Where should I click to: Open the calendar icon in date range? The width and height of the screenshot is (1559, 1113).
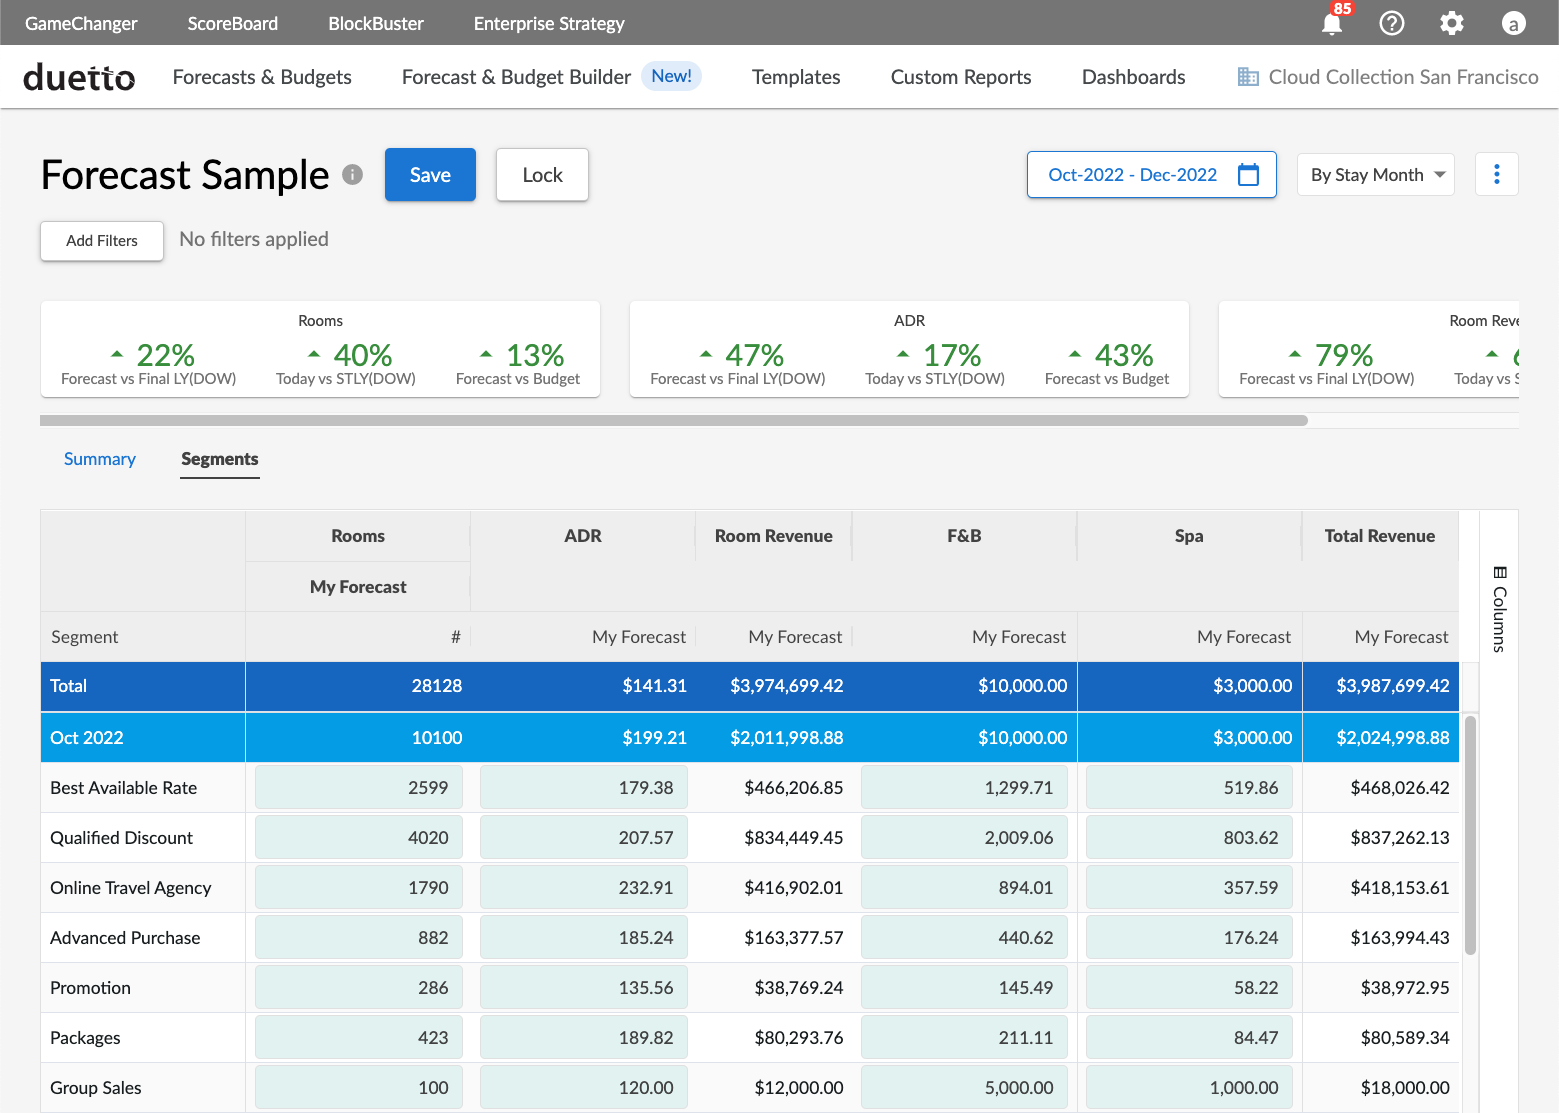[1248, 175]
